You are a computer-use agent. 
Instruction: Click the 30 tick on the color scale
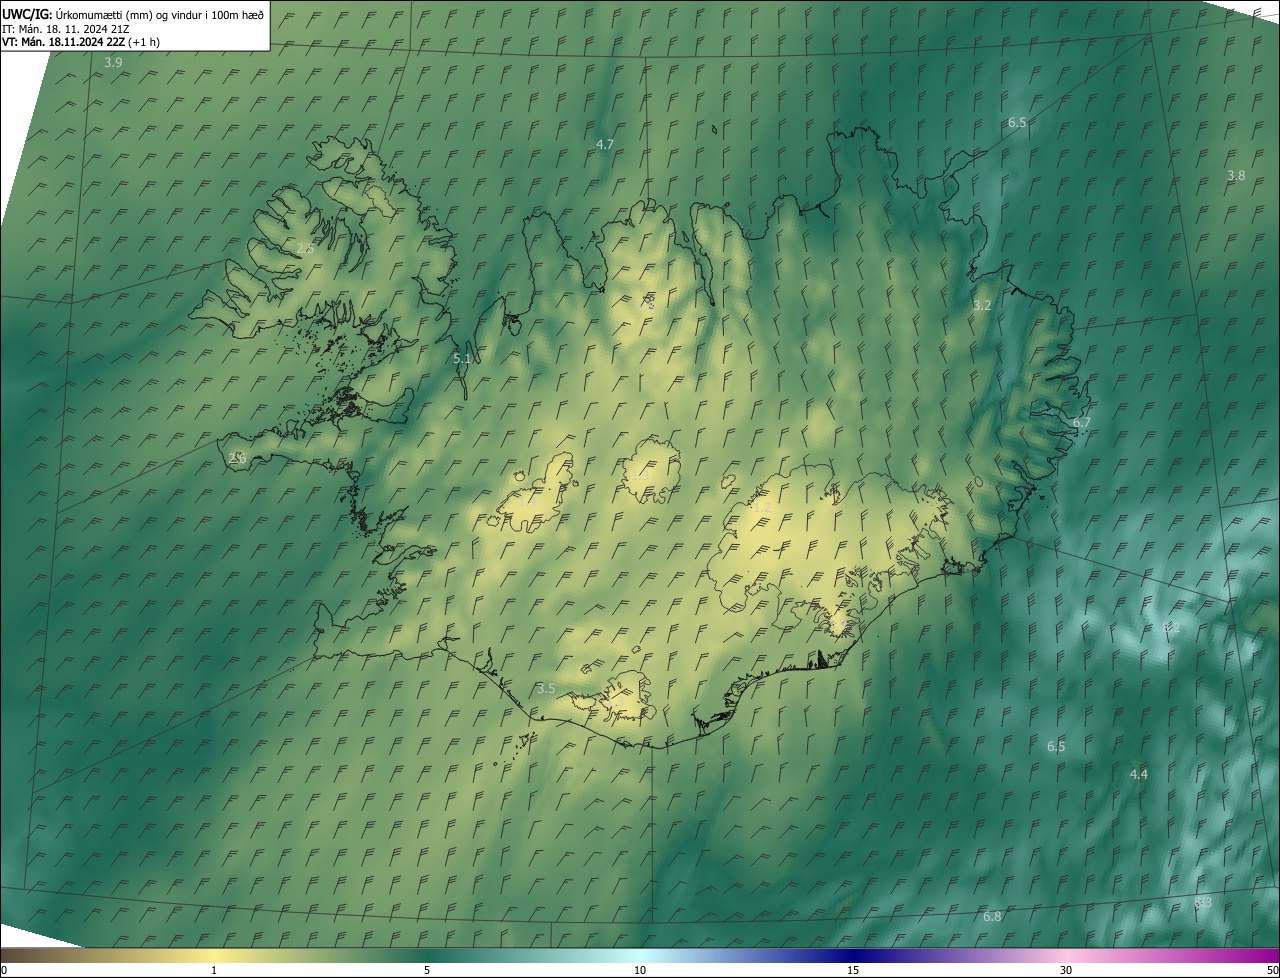[1066, 970]
